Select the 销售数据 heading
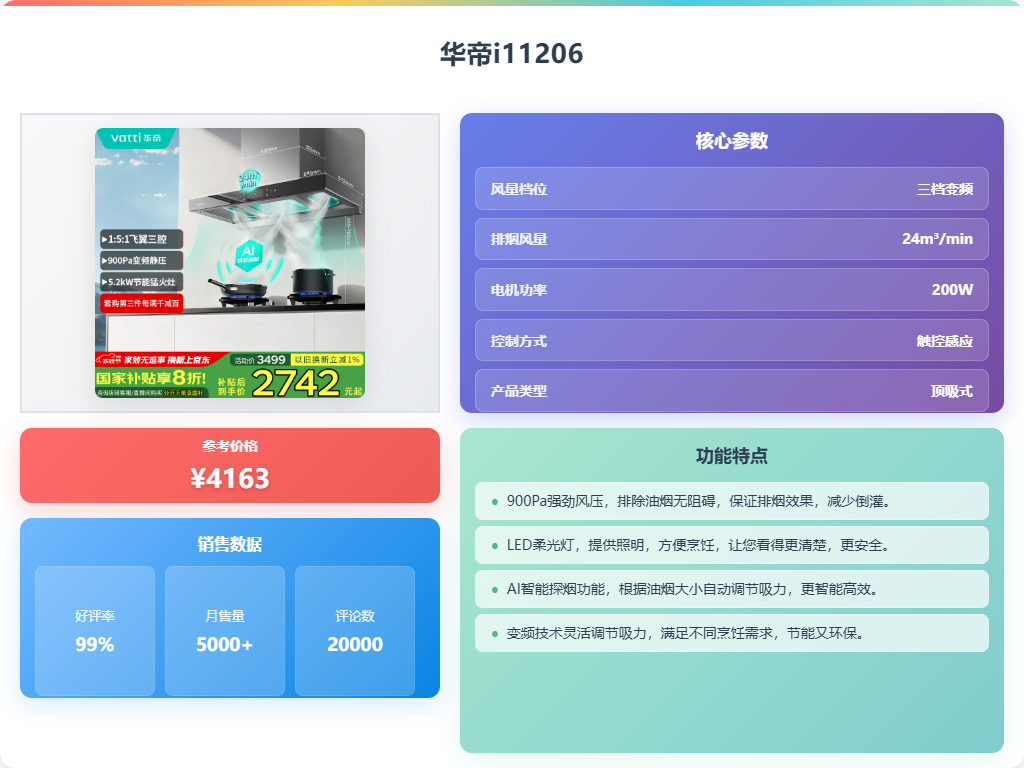Image resolution: width=1024 pixels, height=768 pixels. pos(230,544)
